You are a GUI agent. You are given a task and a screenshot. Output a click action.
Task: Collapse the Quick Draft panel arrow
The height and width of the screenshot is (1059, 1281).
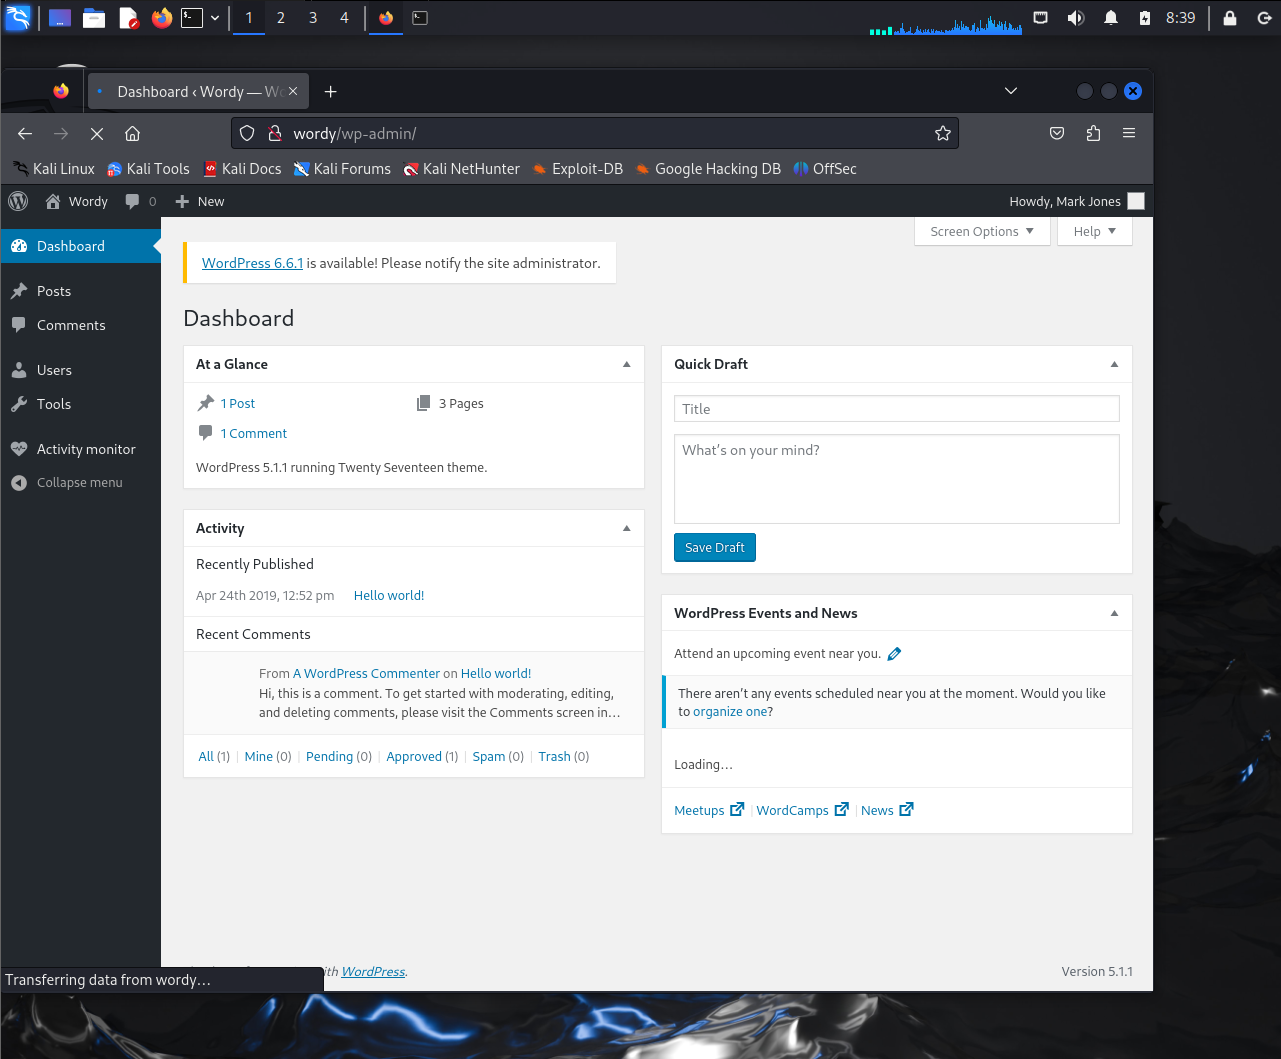tap(1114, 364)
